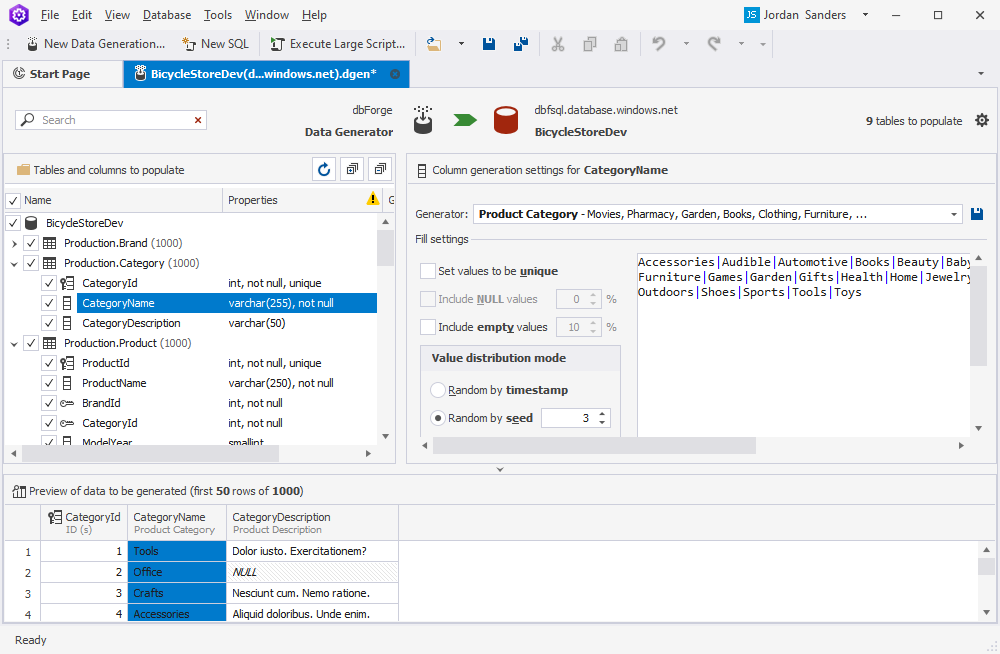
Task: Select Random by seed mode
Action: (x=438, y=418)
